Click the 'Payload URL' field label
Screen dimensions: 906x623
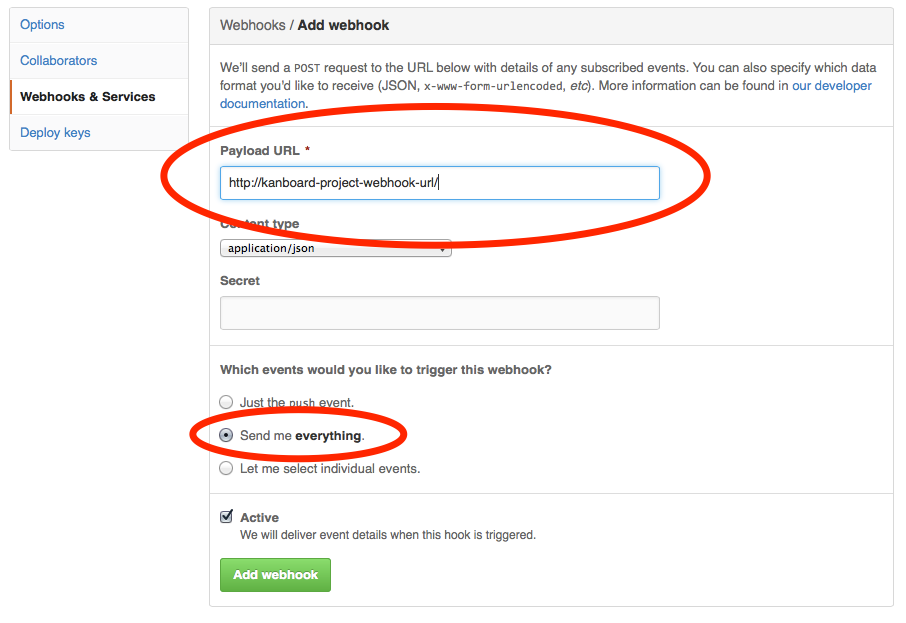click(x=260, y=150)
